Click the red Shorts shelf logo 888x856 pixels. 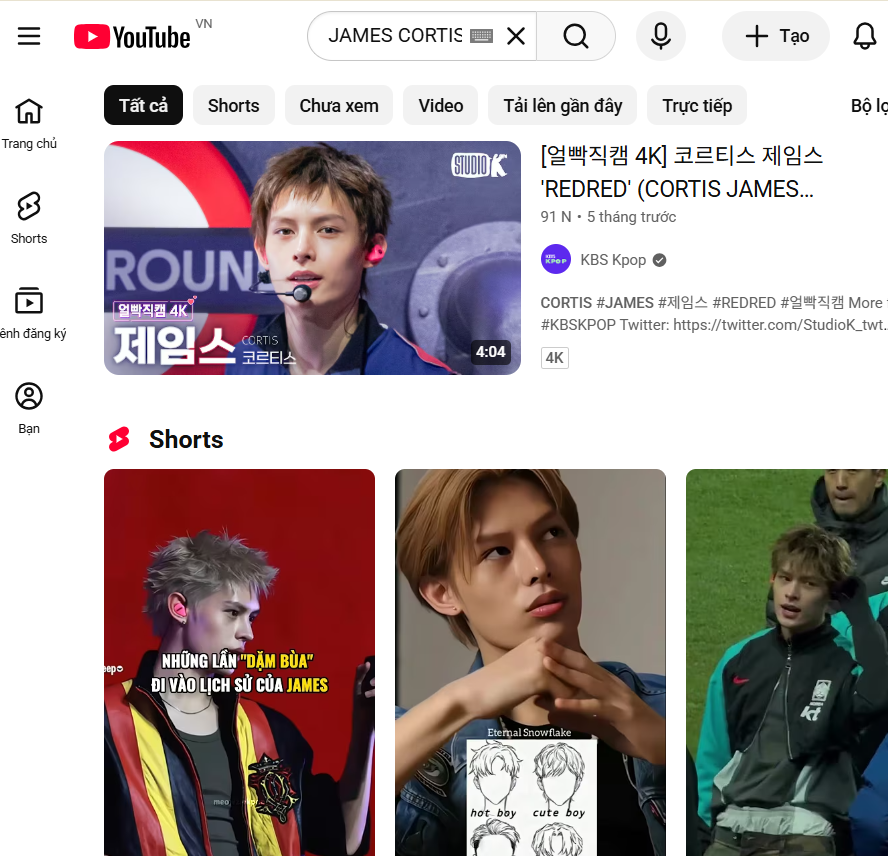pyautogui.click(x=119, y=439)
